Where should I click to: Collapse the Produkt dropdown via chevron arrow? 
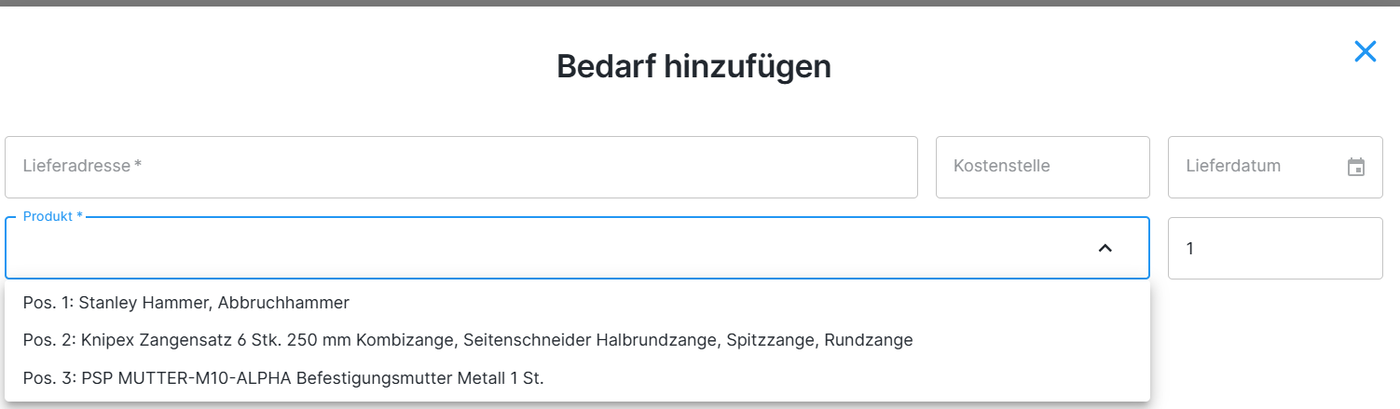coord(1105,248)
